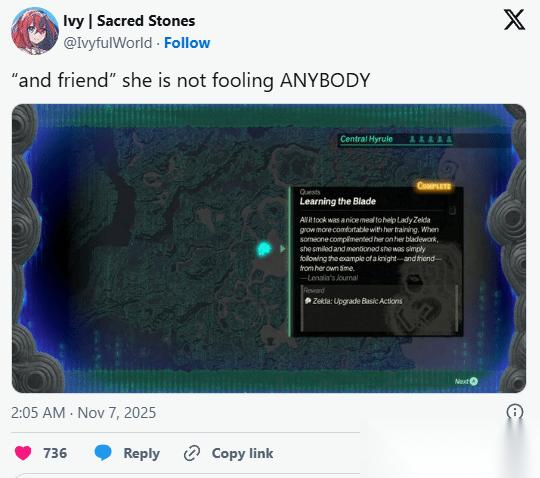Click Next A button prompt in game
Screen dimensions: 540x478
coord(466,381)
